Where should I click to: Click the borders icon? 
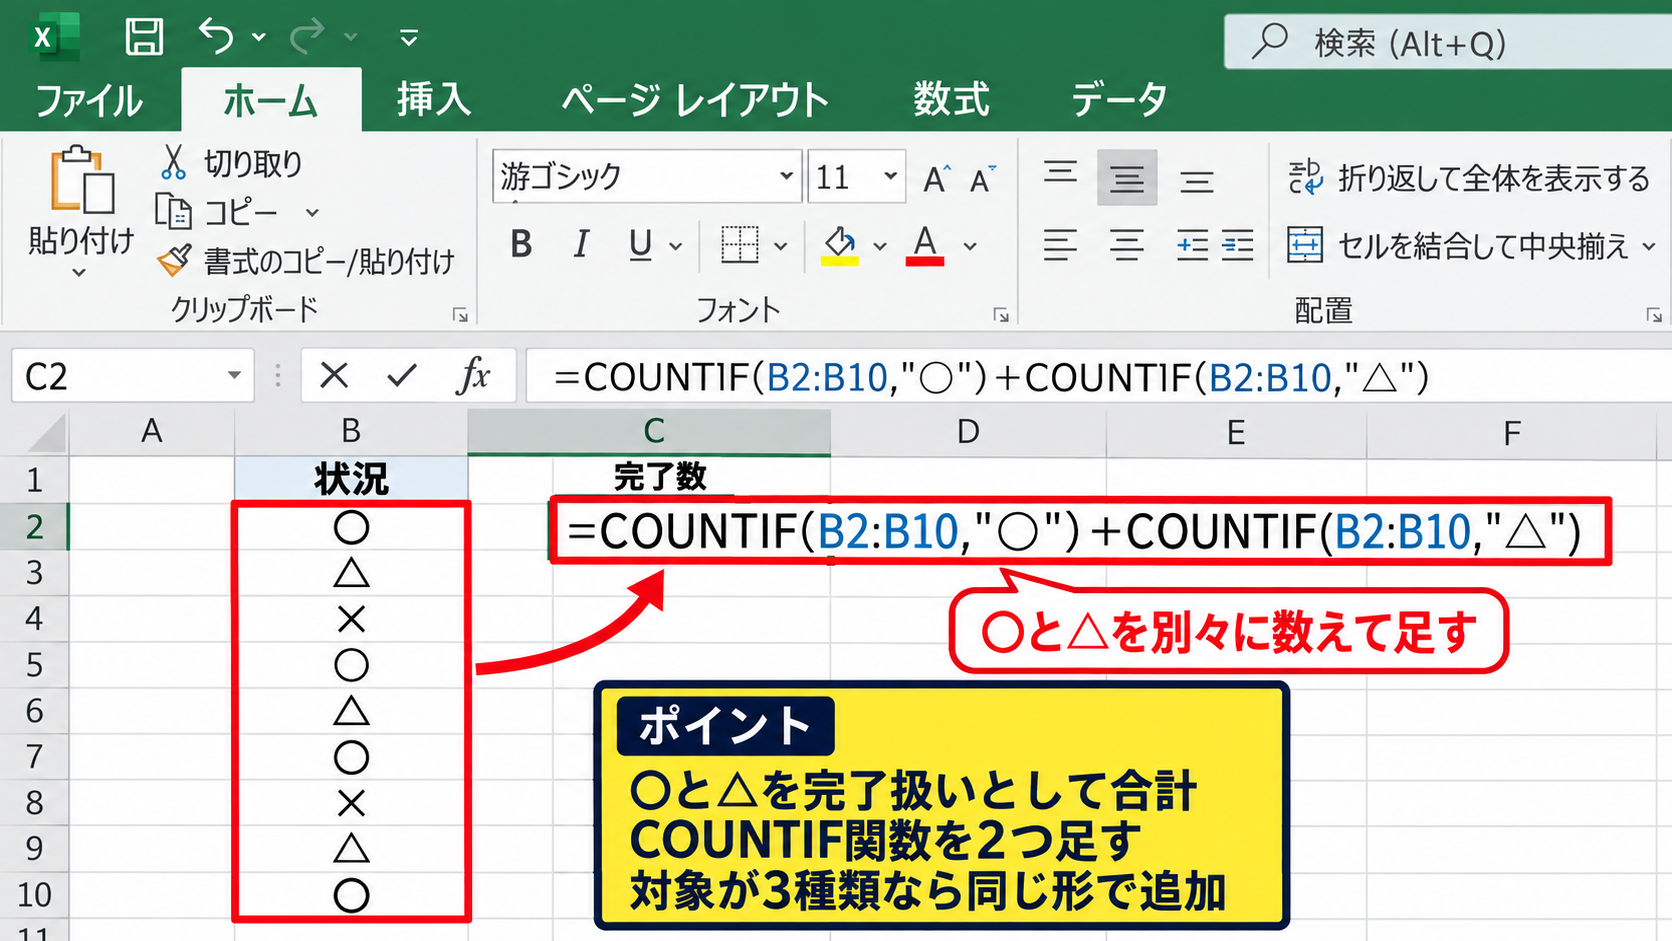pos(739,245)
